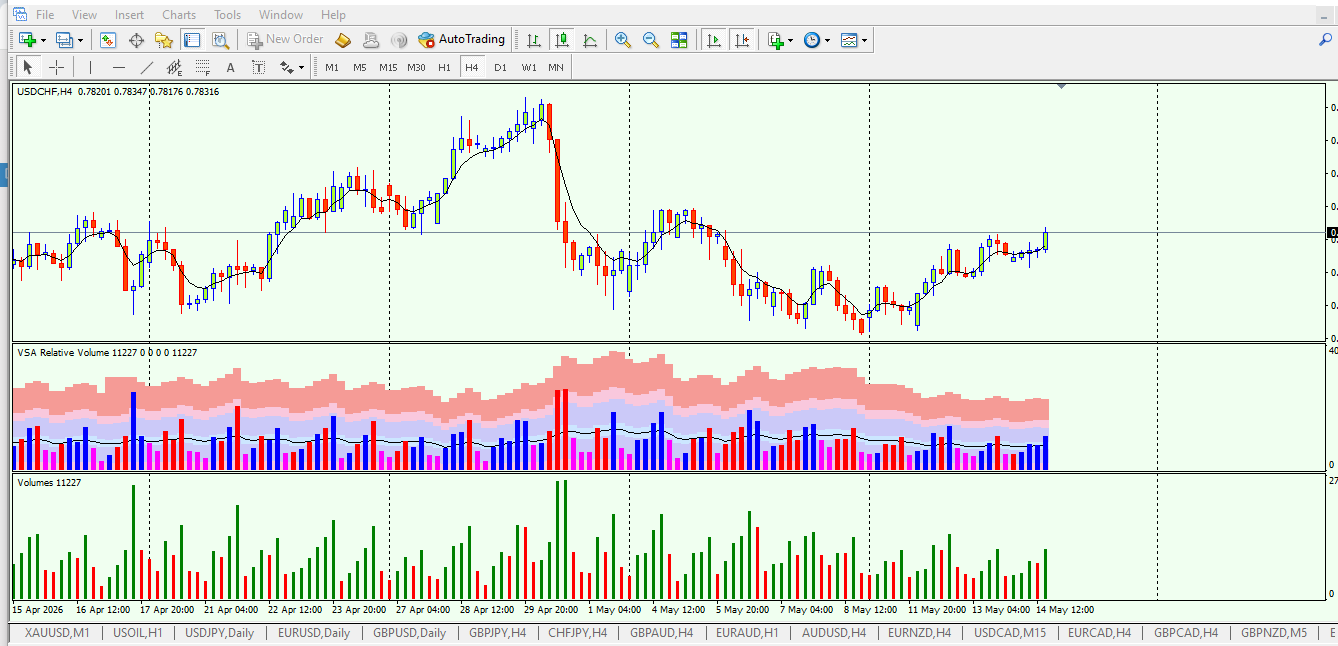The width and height of the screenshot is (1338, 646).
Task: Open the Data Window crosshair-target icon
Action: point(136,40)
